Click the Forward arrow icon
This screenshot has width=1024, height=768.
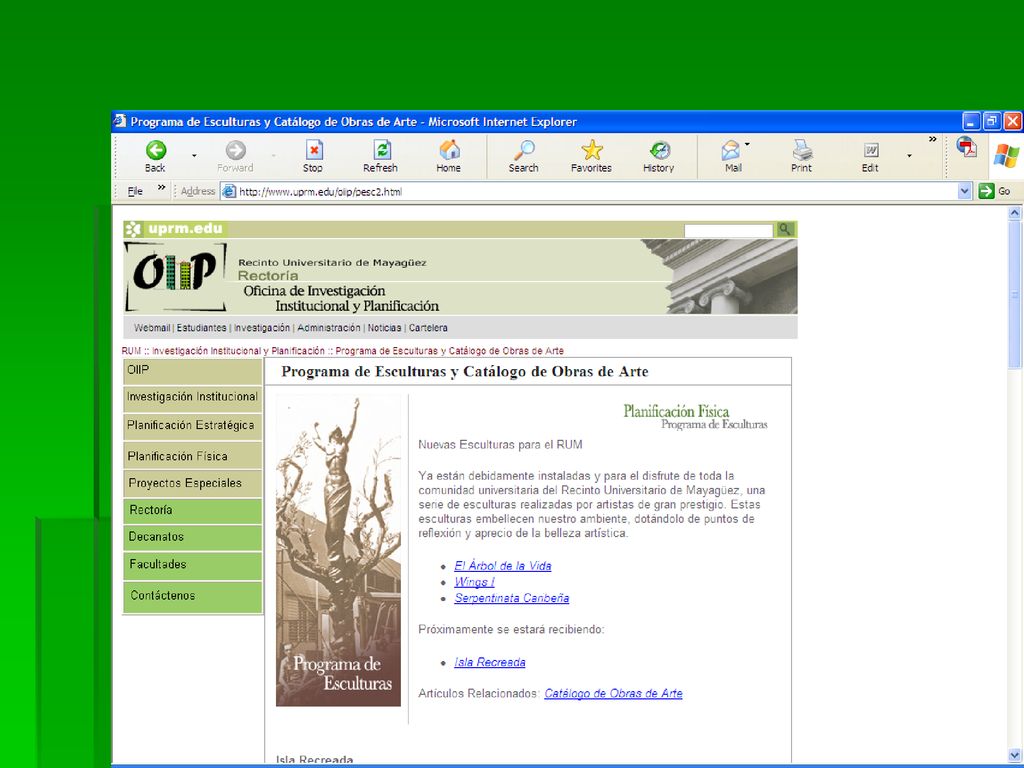236,150
